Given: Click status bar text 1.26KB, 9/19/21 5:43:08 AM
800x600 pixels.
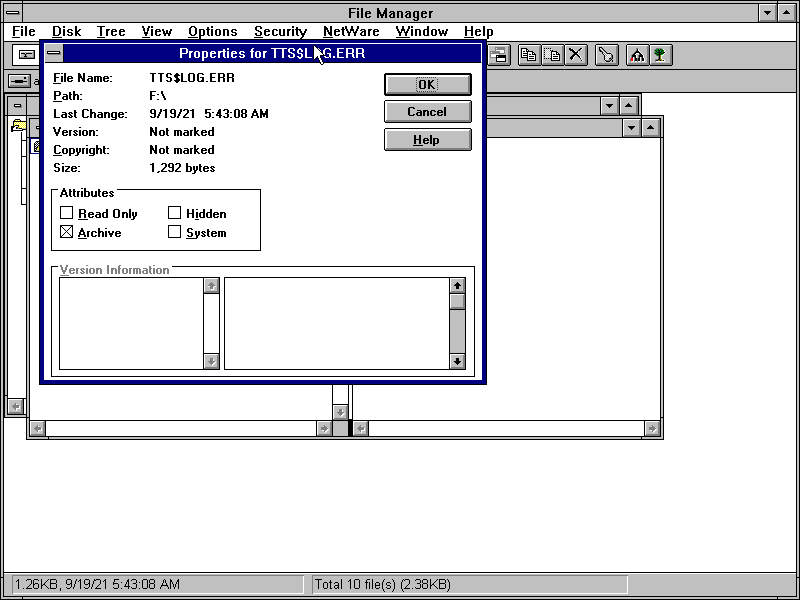Looking at the screenshot, I should (x=97, y=584).
